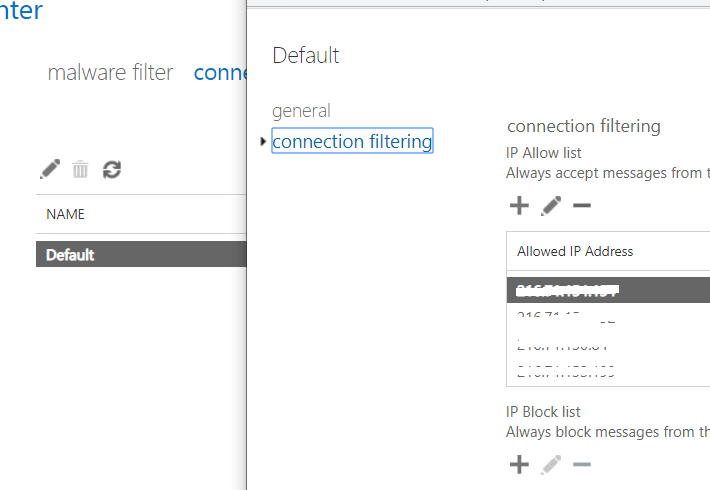
Task: Select the Default policy row
Action: [x=140, y=255]
